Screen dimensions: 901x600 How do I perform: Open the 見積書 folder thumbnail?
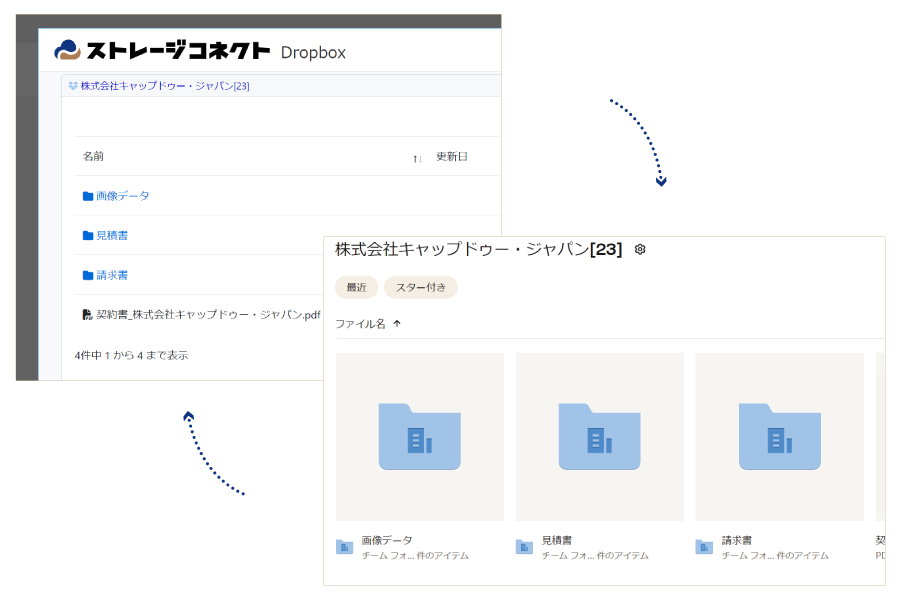[600, 437]
